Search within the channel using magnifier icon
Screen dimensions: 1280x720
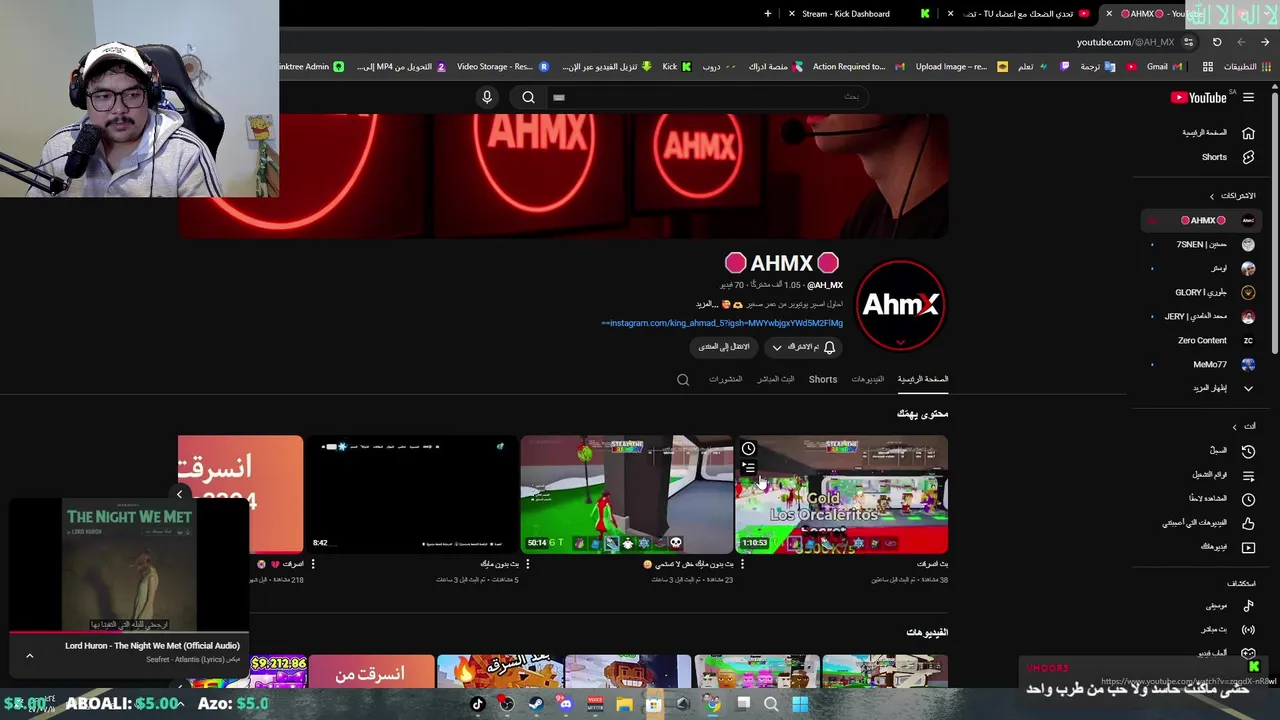click(683, 380)
